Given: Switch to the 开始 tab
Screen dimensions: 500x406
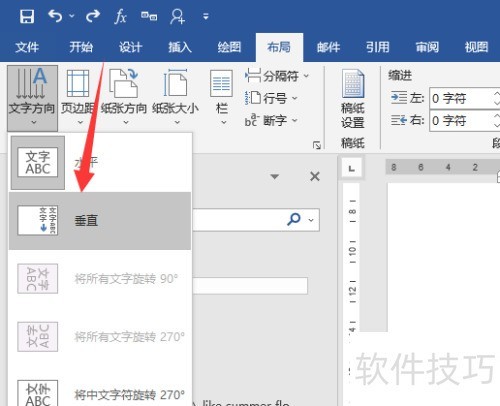Looking at the screenshot, I should pos(81,47).
